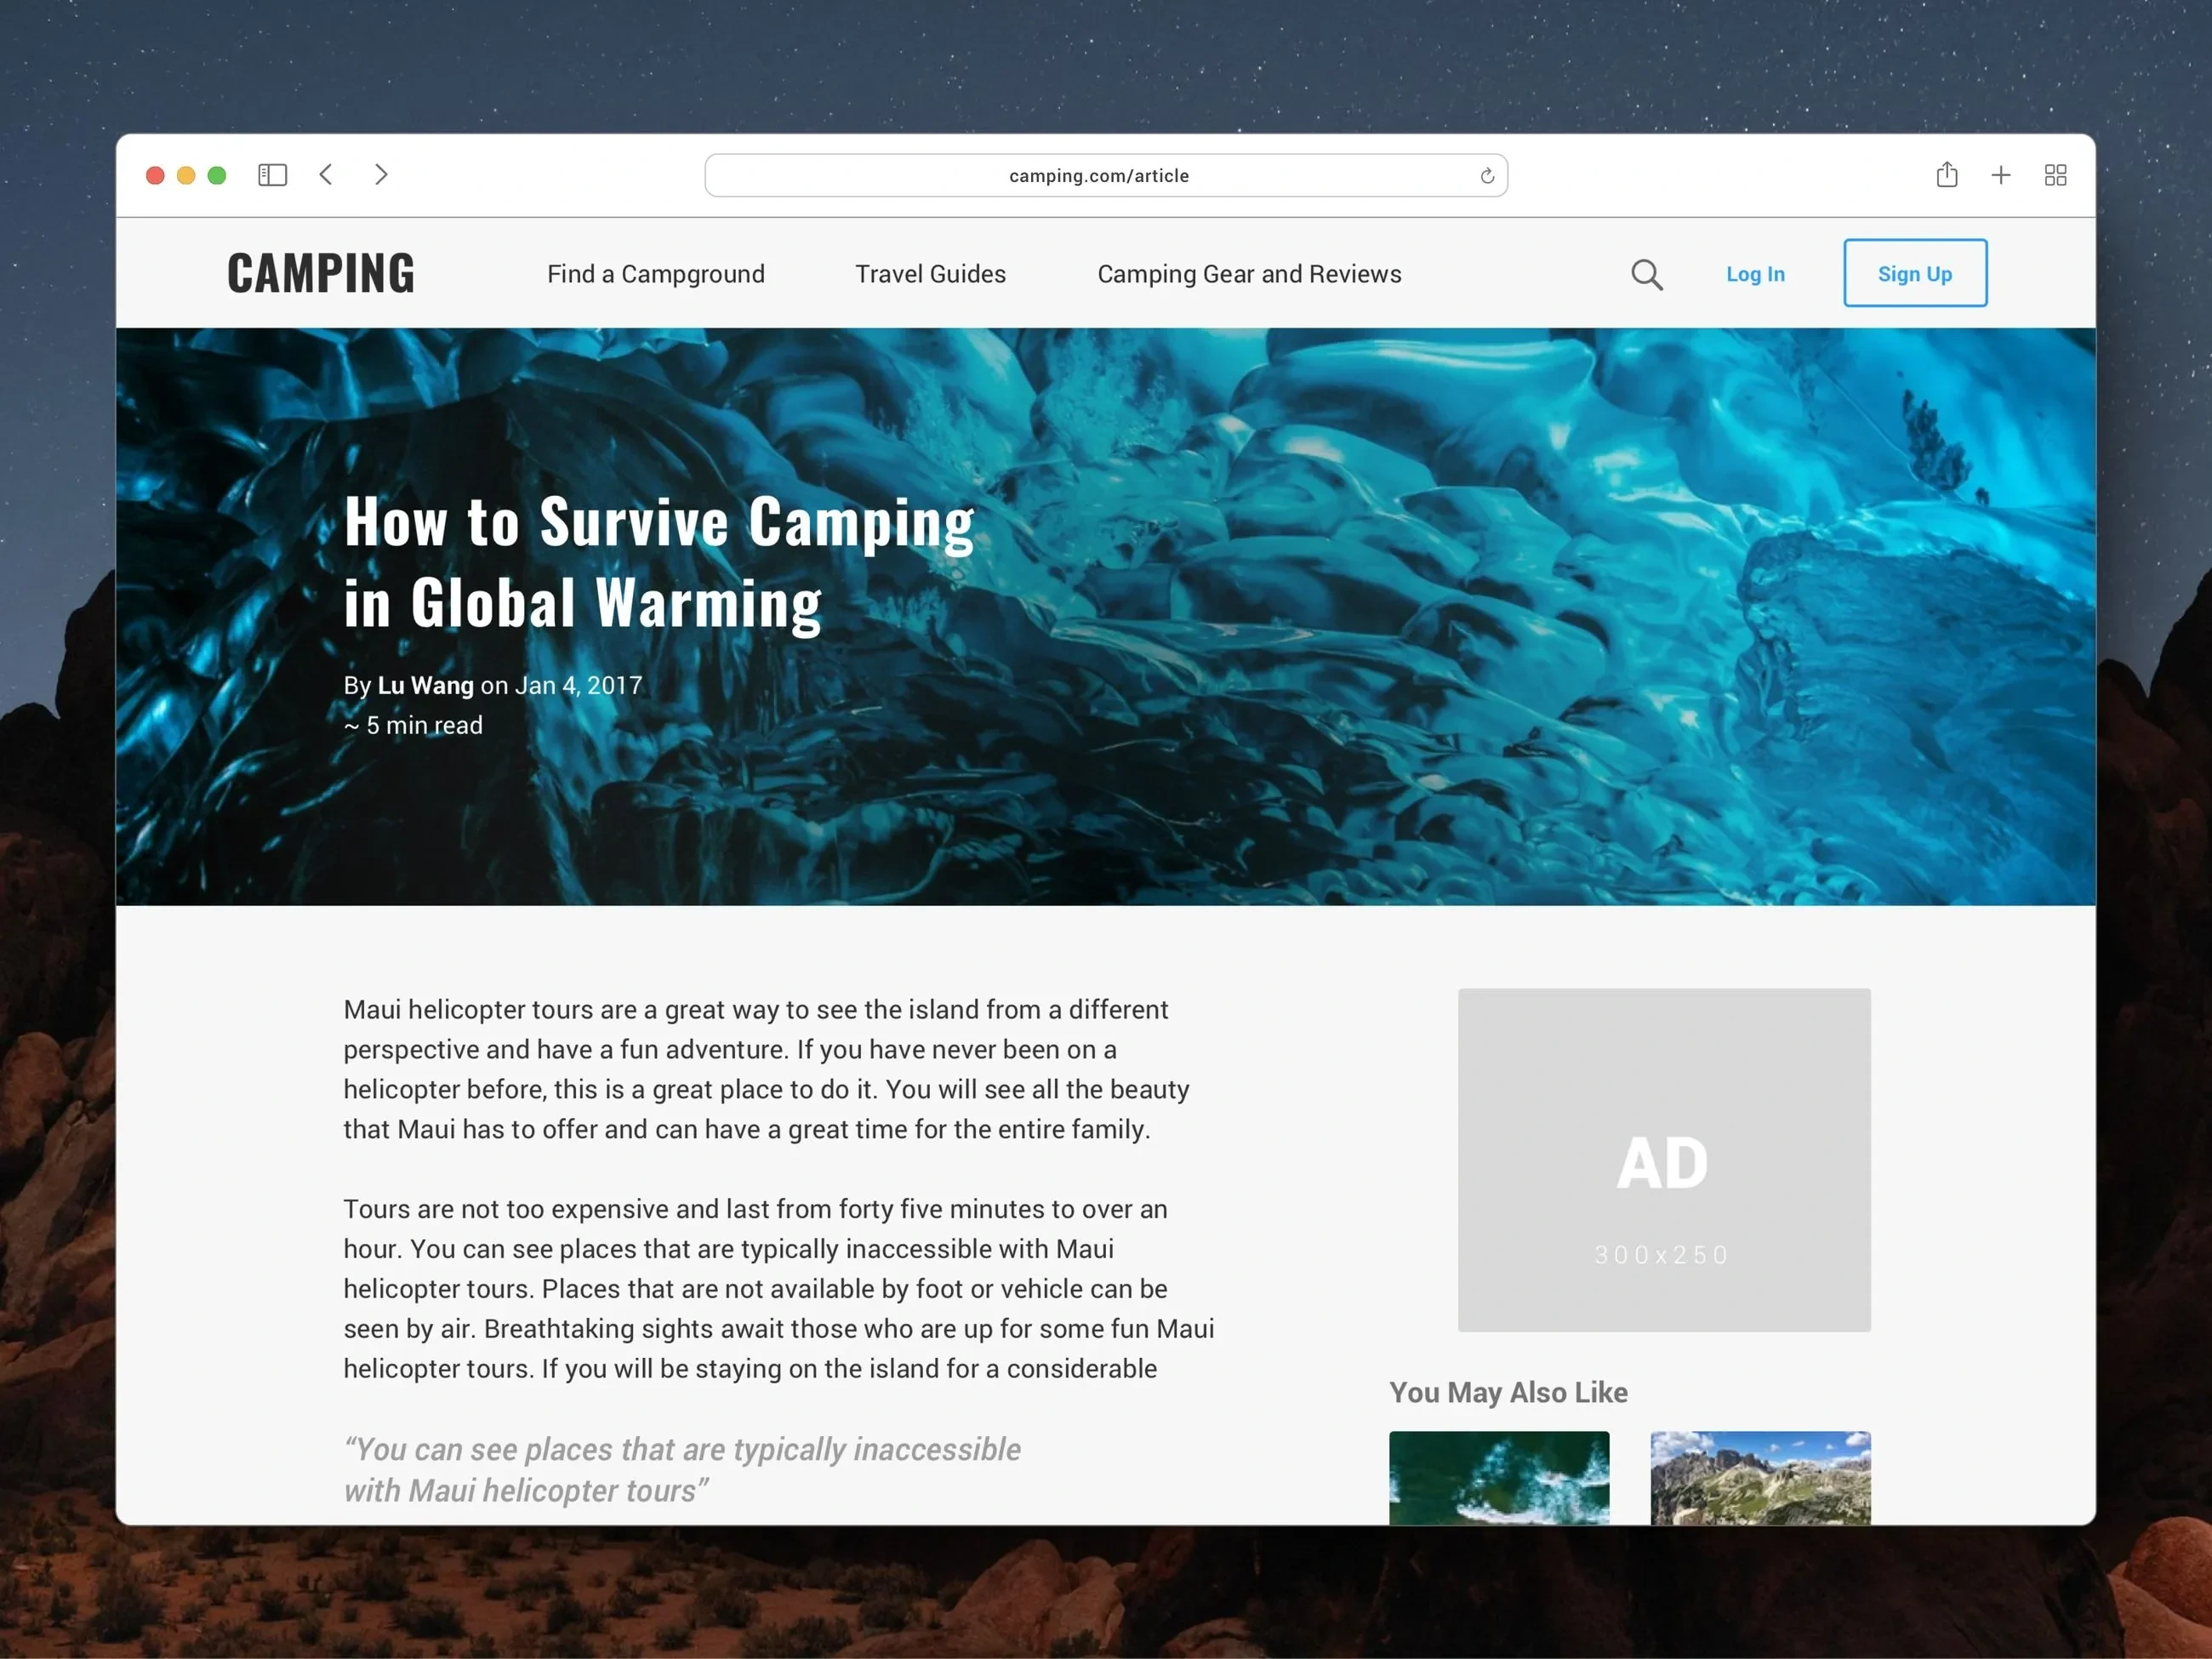
Task: Open Travel Guides menu item
Action: tap(930, 274)
